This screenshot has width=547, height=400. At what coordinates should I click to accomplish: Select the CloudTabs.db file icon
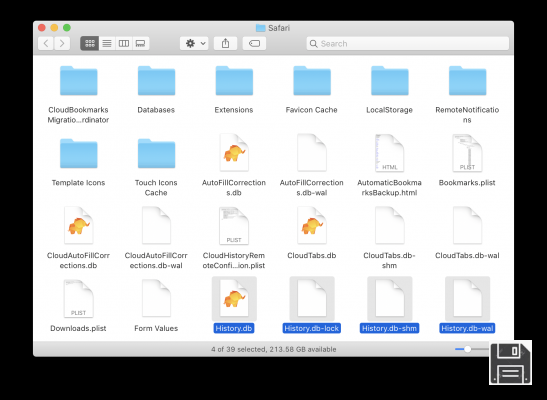click(x=312, y=226)
